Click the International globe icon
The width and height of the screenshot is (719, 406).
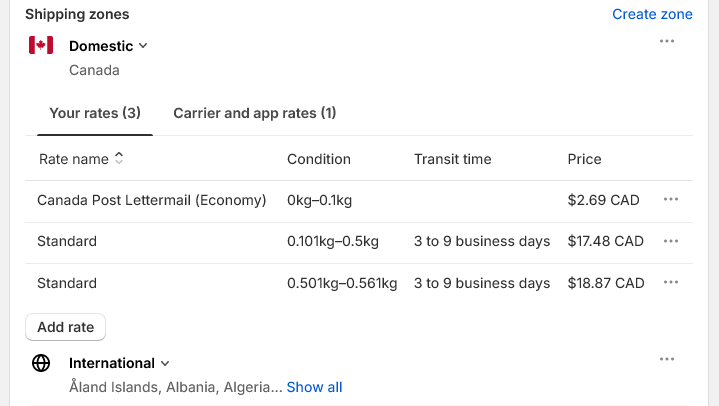pyautogui.click(x=41, y=363)
